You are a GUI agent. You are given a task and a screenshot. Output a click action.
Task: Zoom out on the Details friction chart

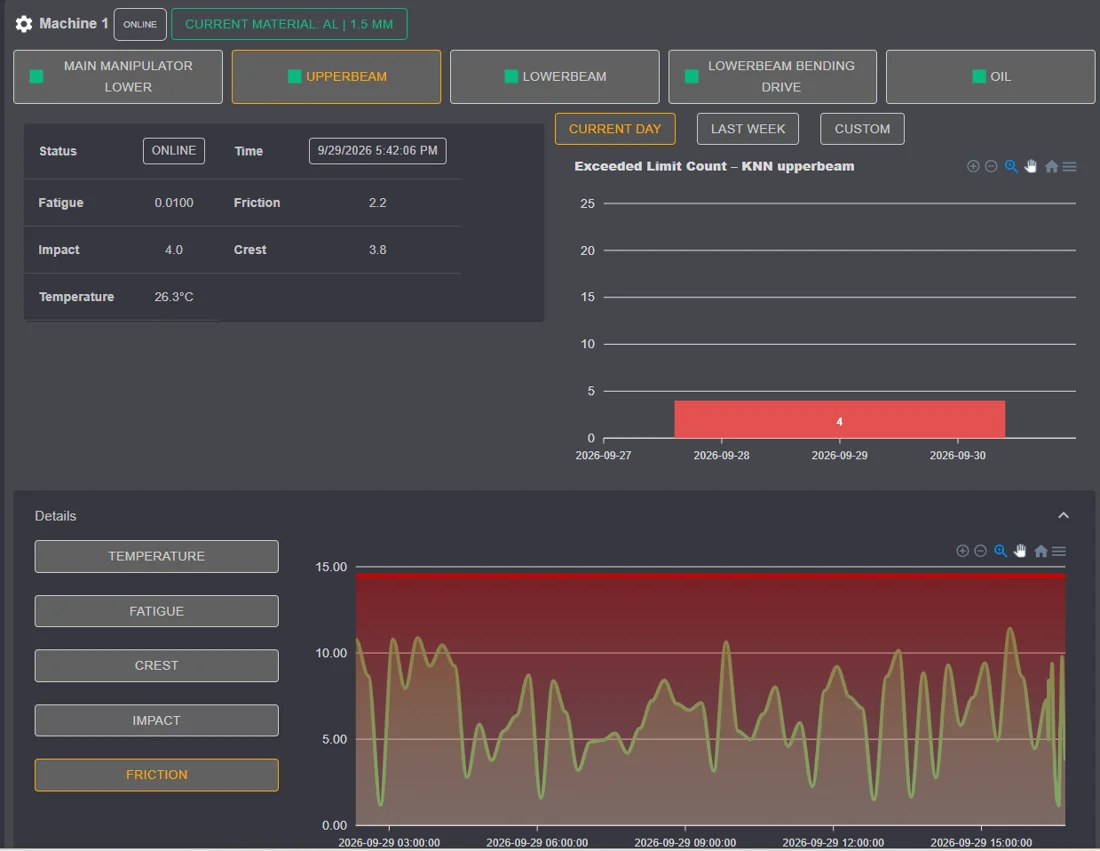pos(981,551)
